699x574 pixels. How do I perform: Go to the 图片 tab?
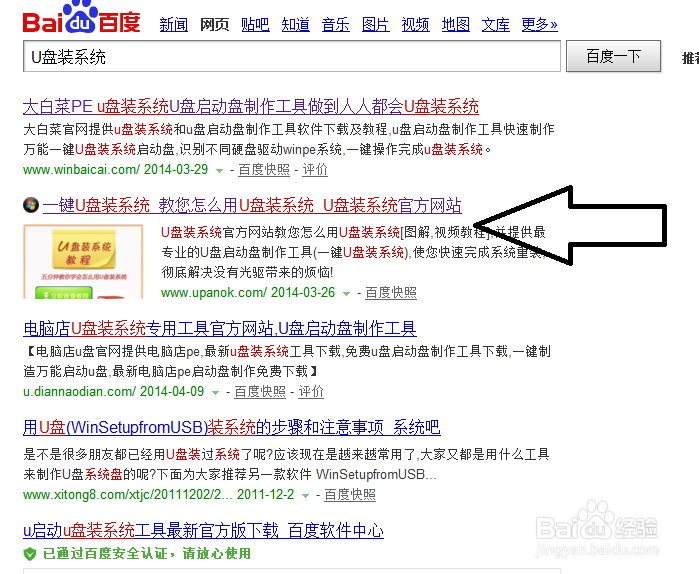click(375, 25)
